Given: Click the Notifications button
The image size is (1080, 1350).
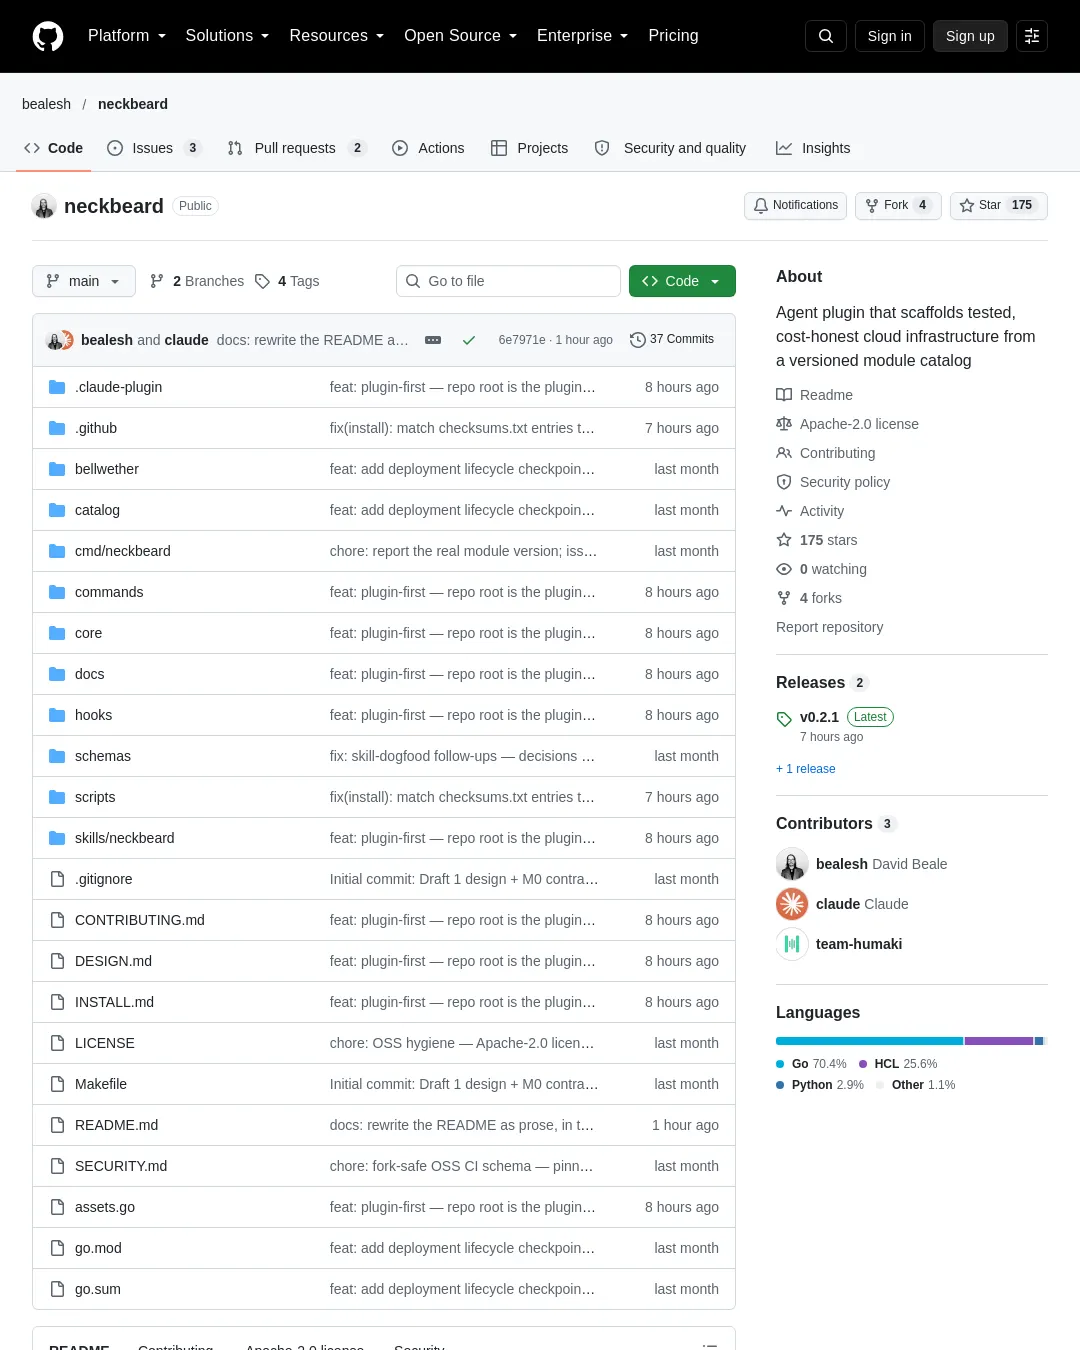Looking at the screenshot, I should pos(795,205).
